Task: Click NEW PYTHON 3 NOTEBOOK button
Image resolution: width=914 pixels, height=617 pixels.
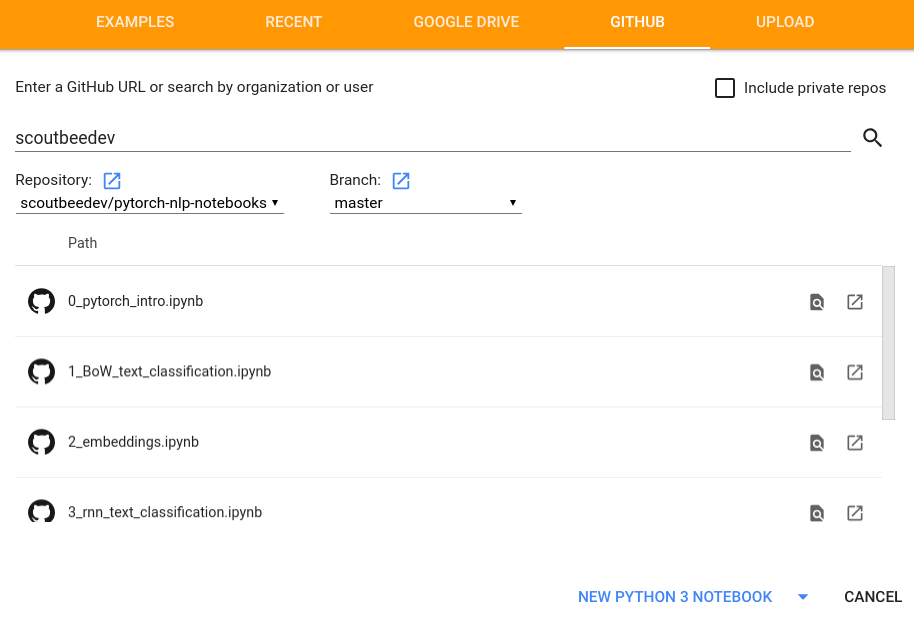Action: coord(675,597)
